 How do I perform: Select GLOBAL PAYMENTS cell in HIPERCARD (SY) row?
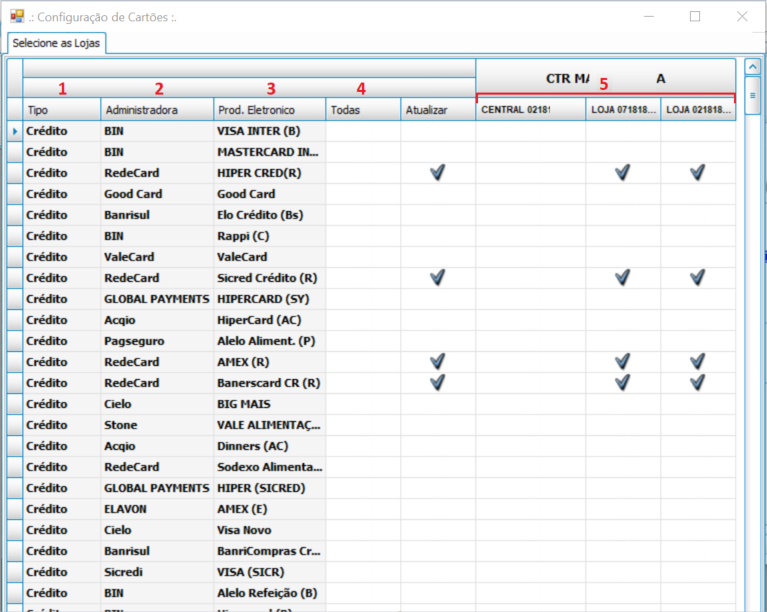tap(157, 299)
